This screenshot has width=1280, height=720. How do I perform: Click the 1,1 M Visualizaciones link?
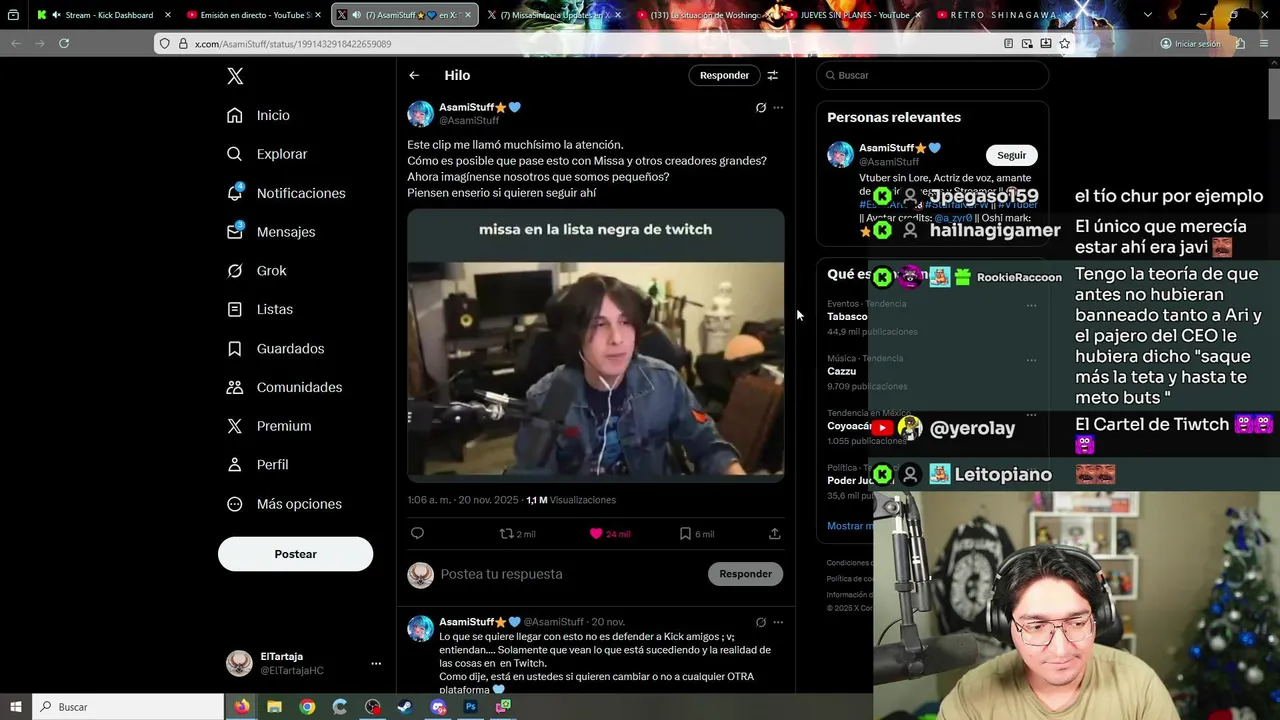pyautogui.click(x=571, y=500)
